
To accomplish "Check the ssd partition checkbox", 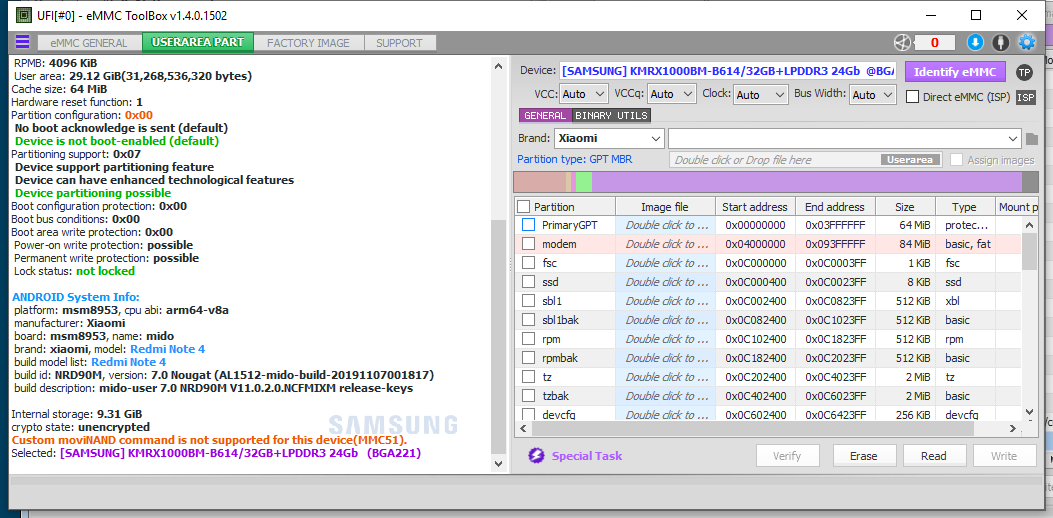I will (529, 282).
